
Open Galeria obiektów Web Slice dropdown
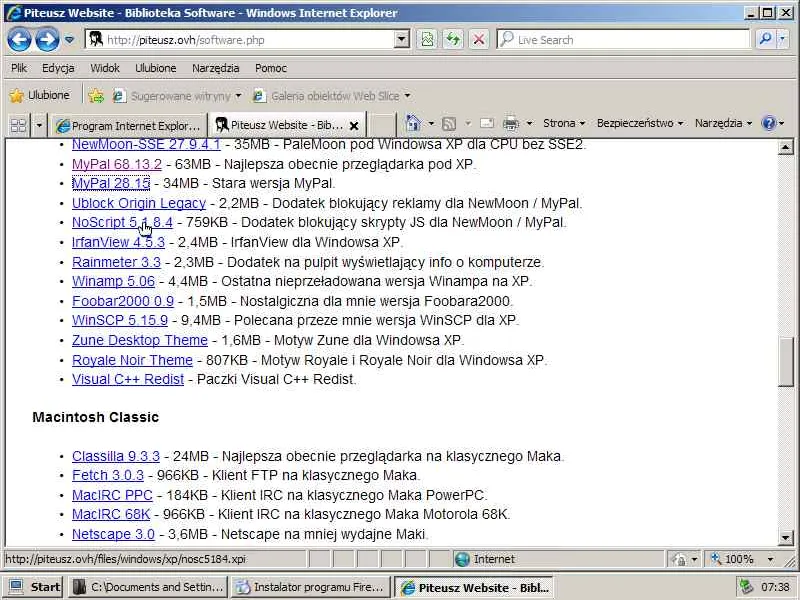pyautogui.click(x=332, y=95)
